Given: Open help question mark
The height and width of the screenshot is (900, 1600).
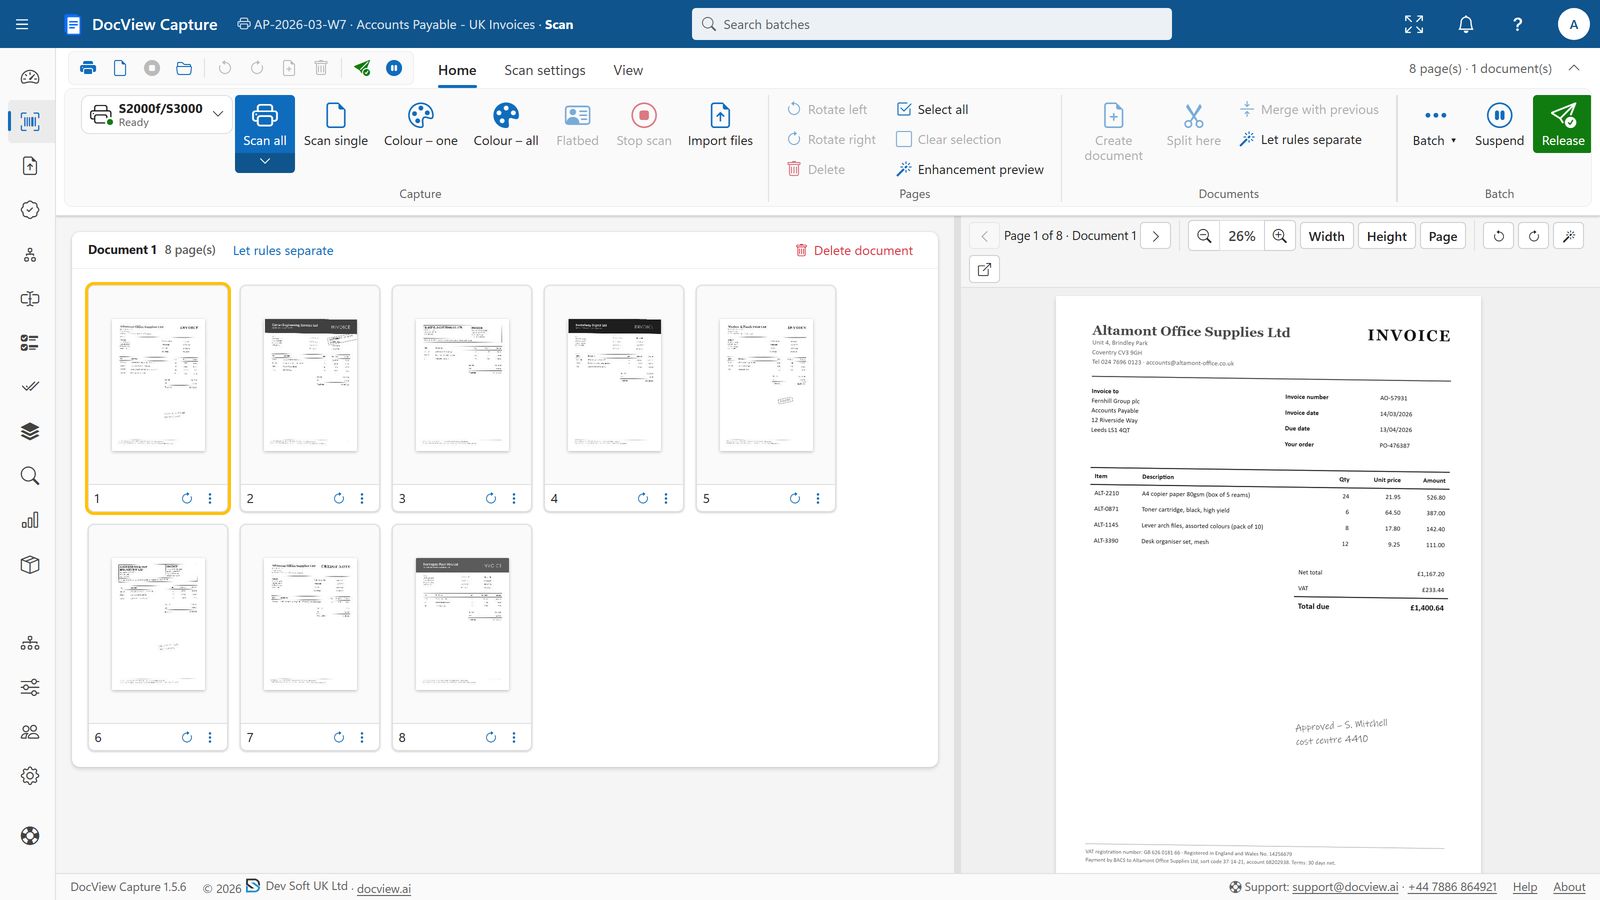Looking at the screenshot, I should 1518,24.
